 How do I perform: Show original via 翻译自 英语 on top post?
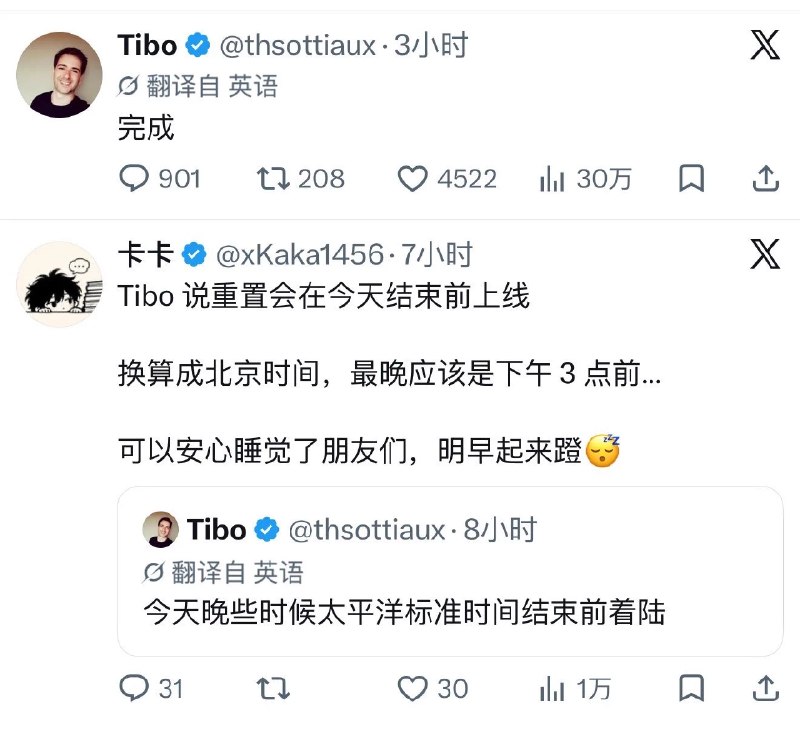click(197, 86)
